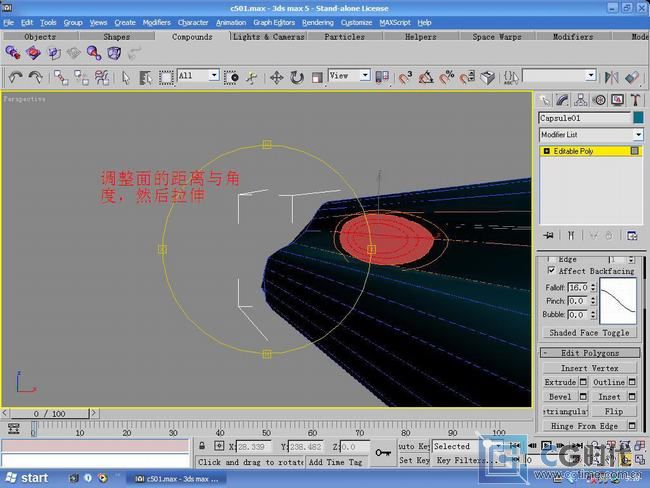The image size is (650, 488).
Task: Toggle Affect Backfacing checkbox
Action: [x=551, y=270]
